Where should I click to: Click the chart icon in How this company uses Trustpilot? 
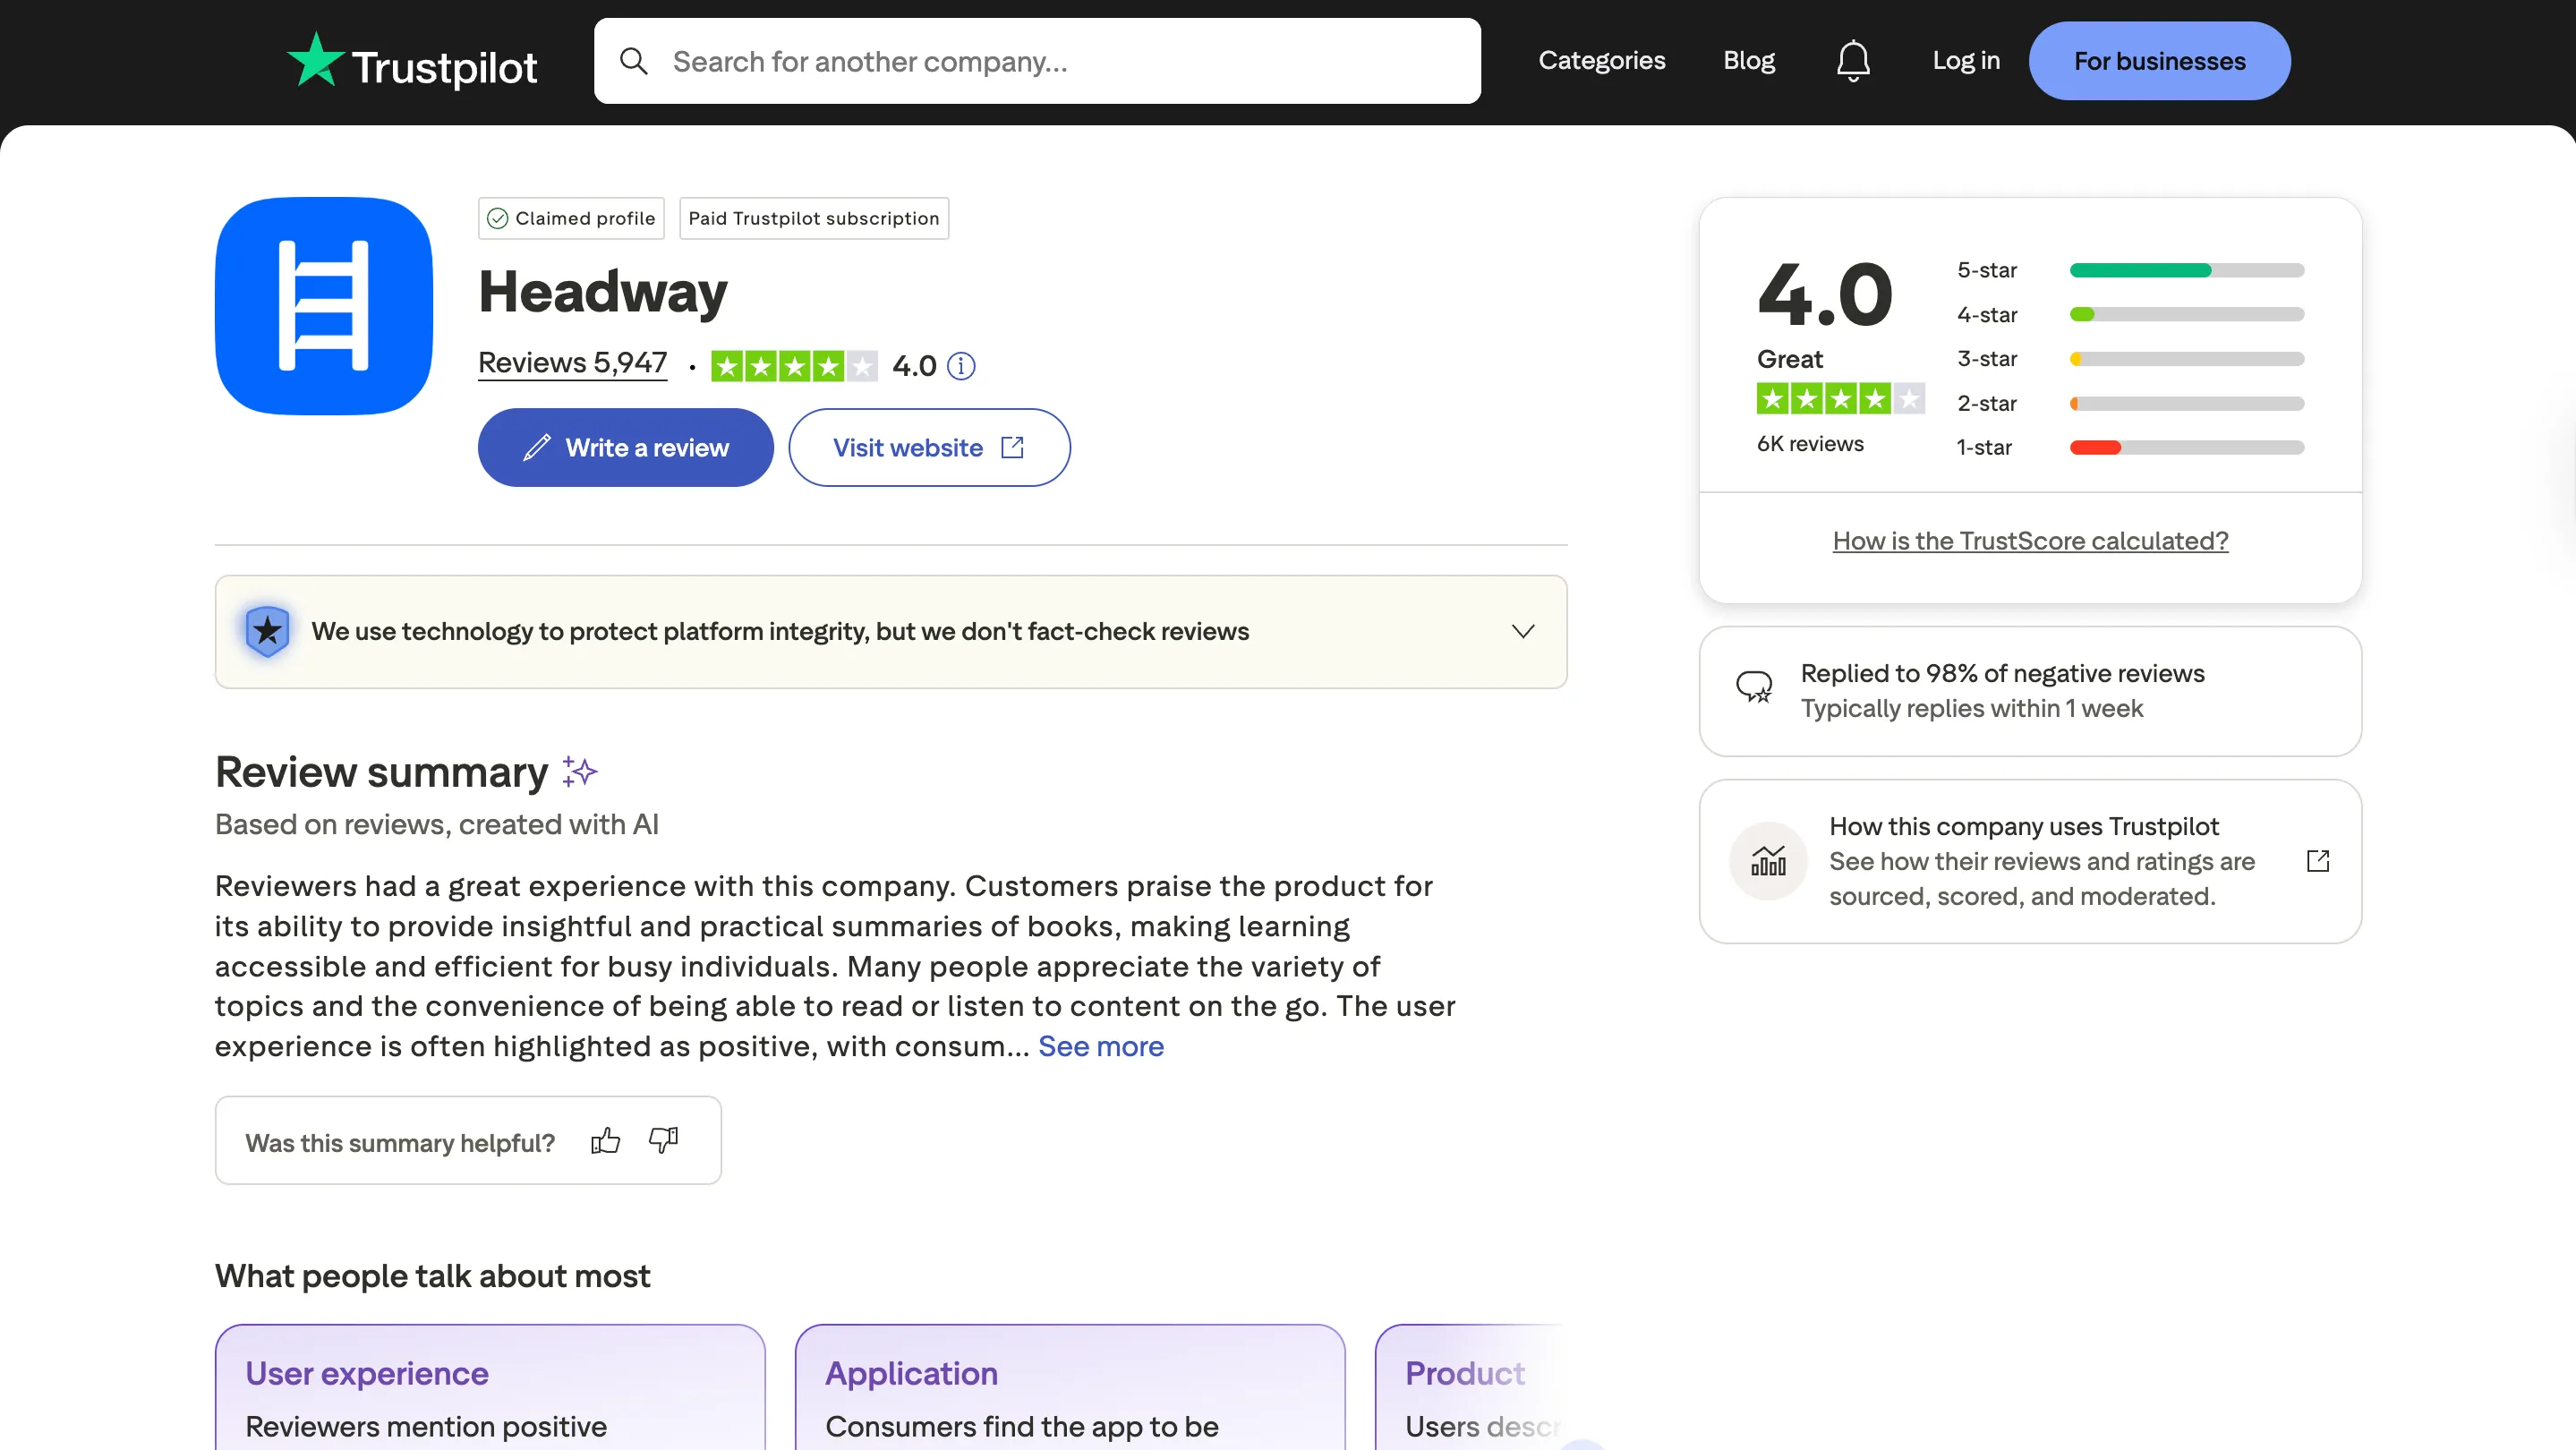click(x=1768, y=861)
